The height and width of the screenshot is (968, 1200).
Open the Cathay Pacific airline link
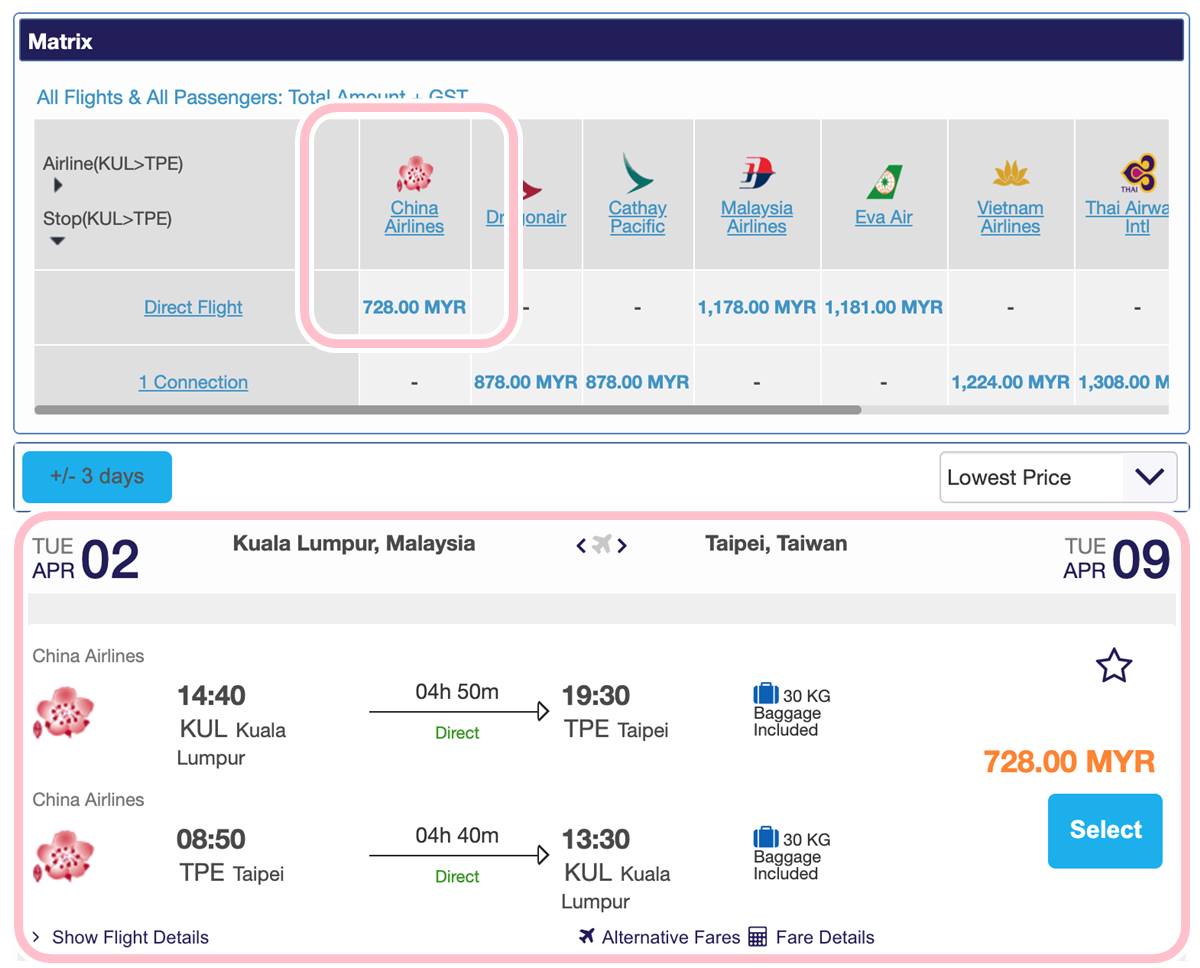coord(637,217)
